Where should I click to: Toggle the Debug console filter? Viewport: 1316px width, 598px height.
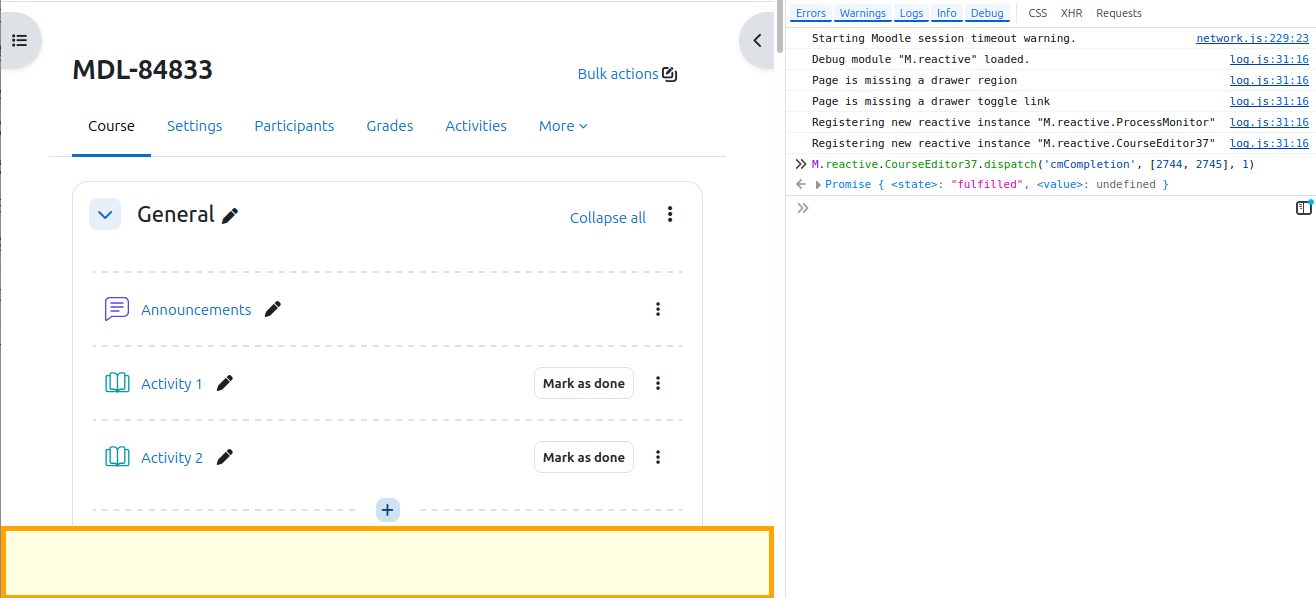987,13
